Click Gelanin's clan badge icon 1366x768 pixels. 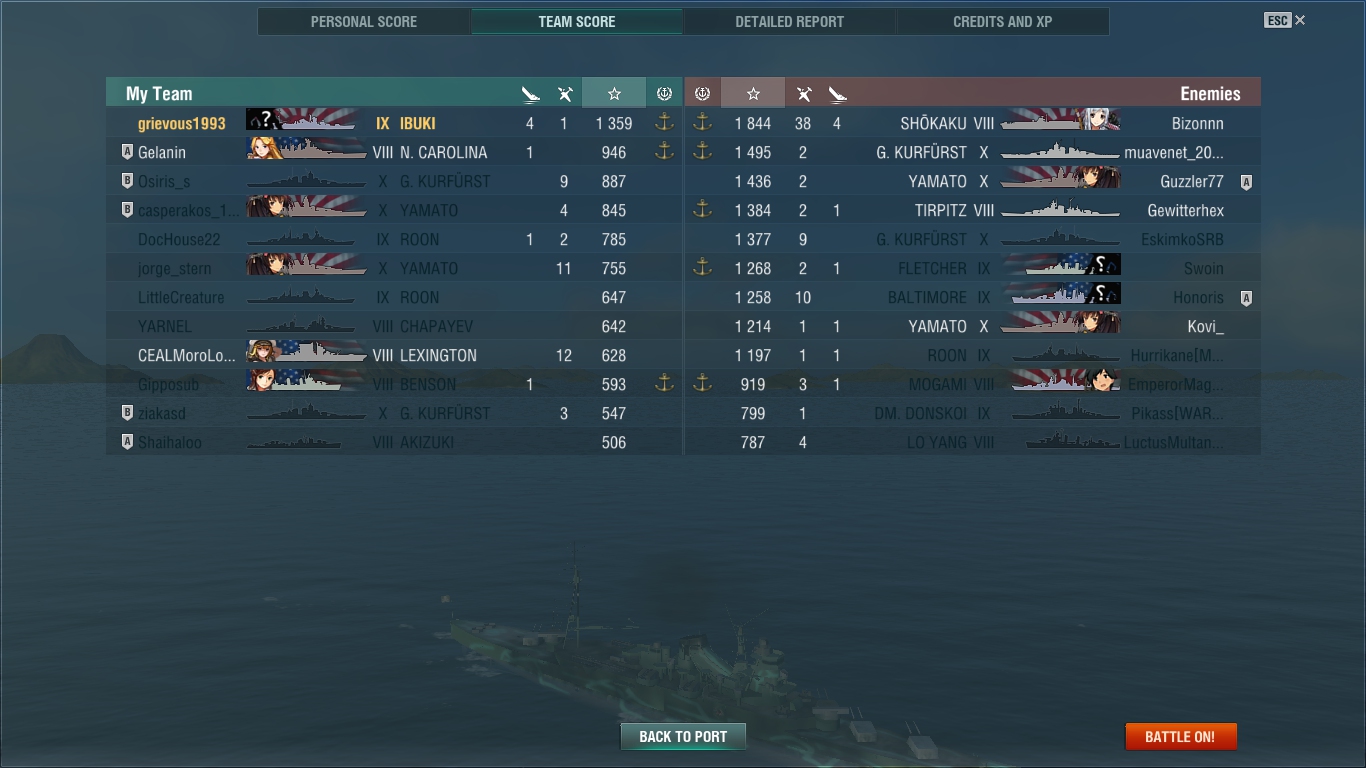(127, 152)
